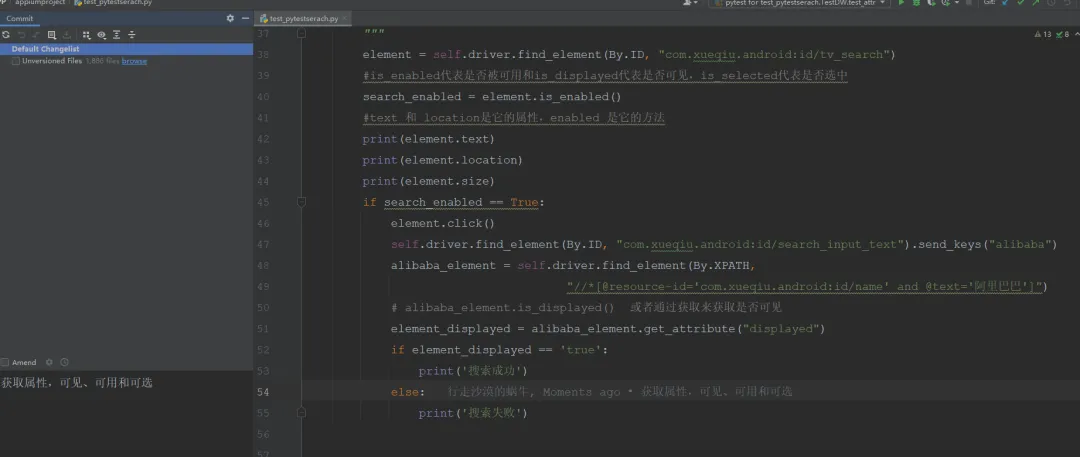The width and height of the screenshot is (1080, 457).
Task: Click the browse link for unversioned files
Action: tap(134, 61)
